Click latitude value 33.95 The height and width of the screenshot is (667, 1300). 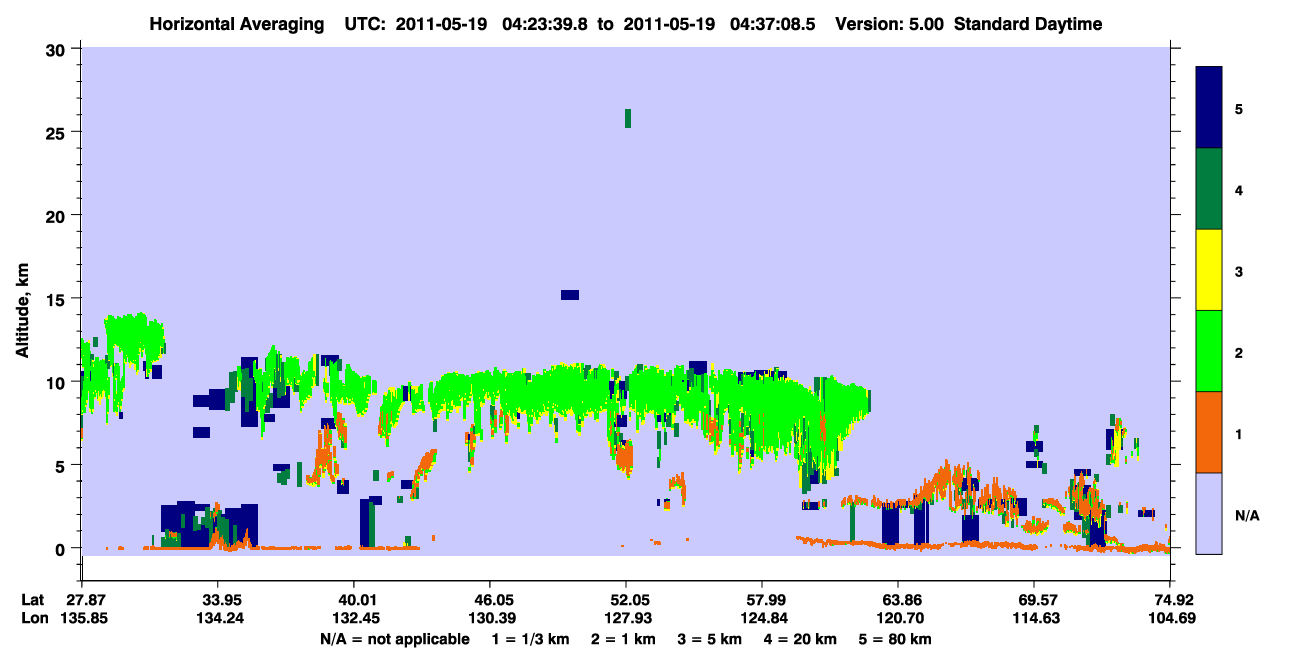pos(217,600)
